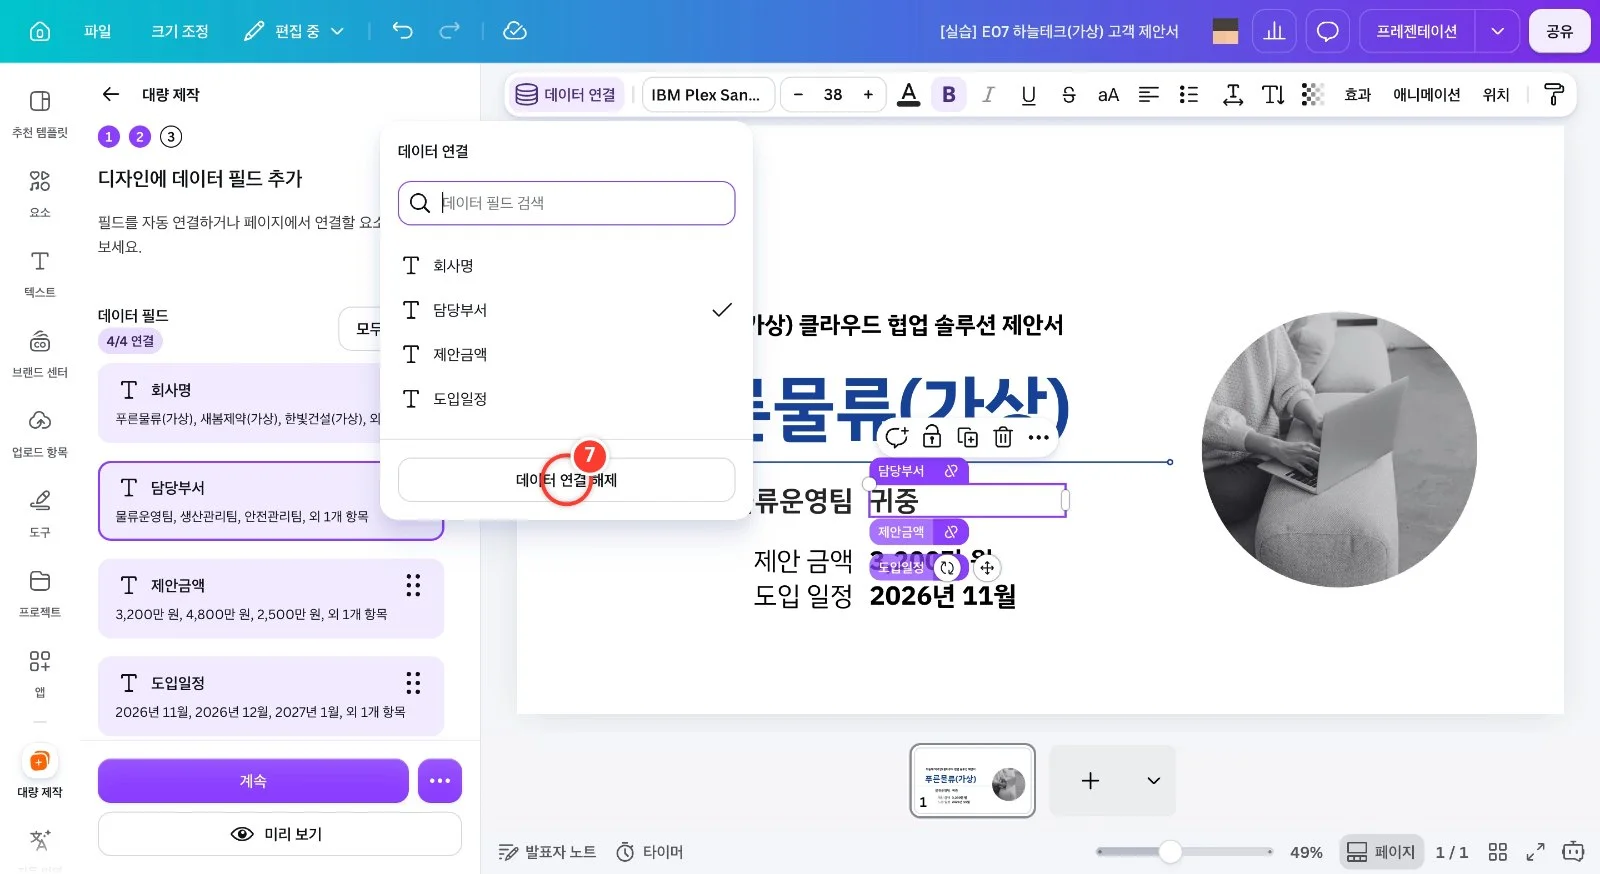This screenshot has height=874, width=1600.
Task: Toggle bold formatting
Action: point(949,94)
